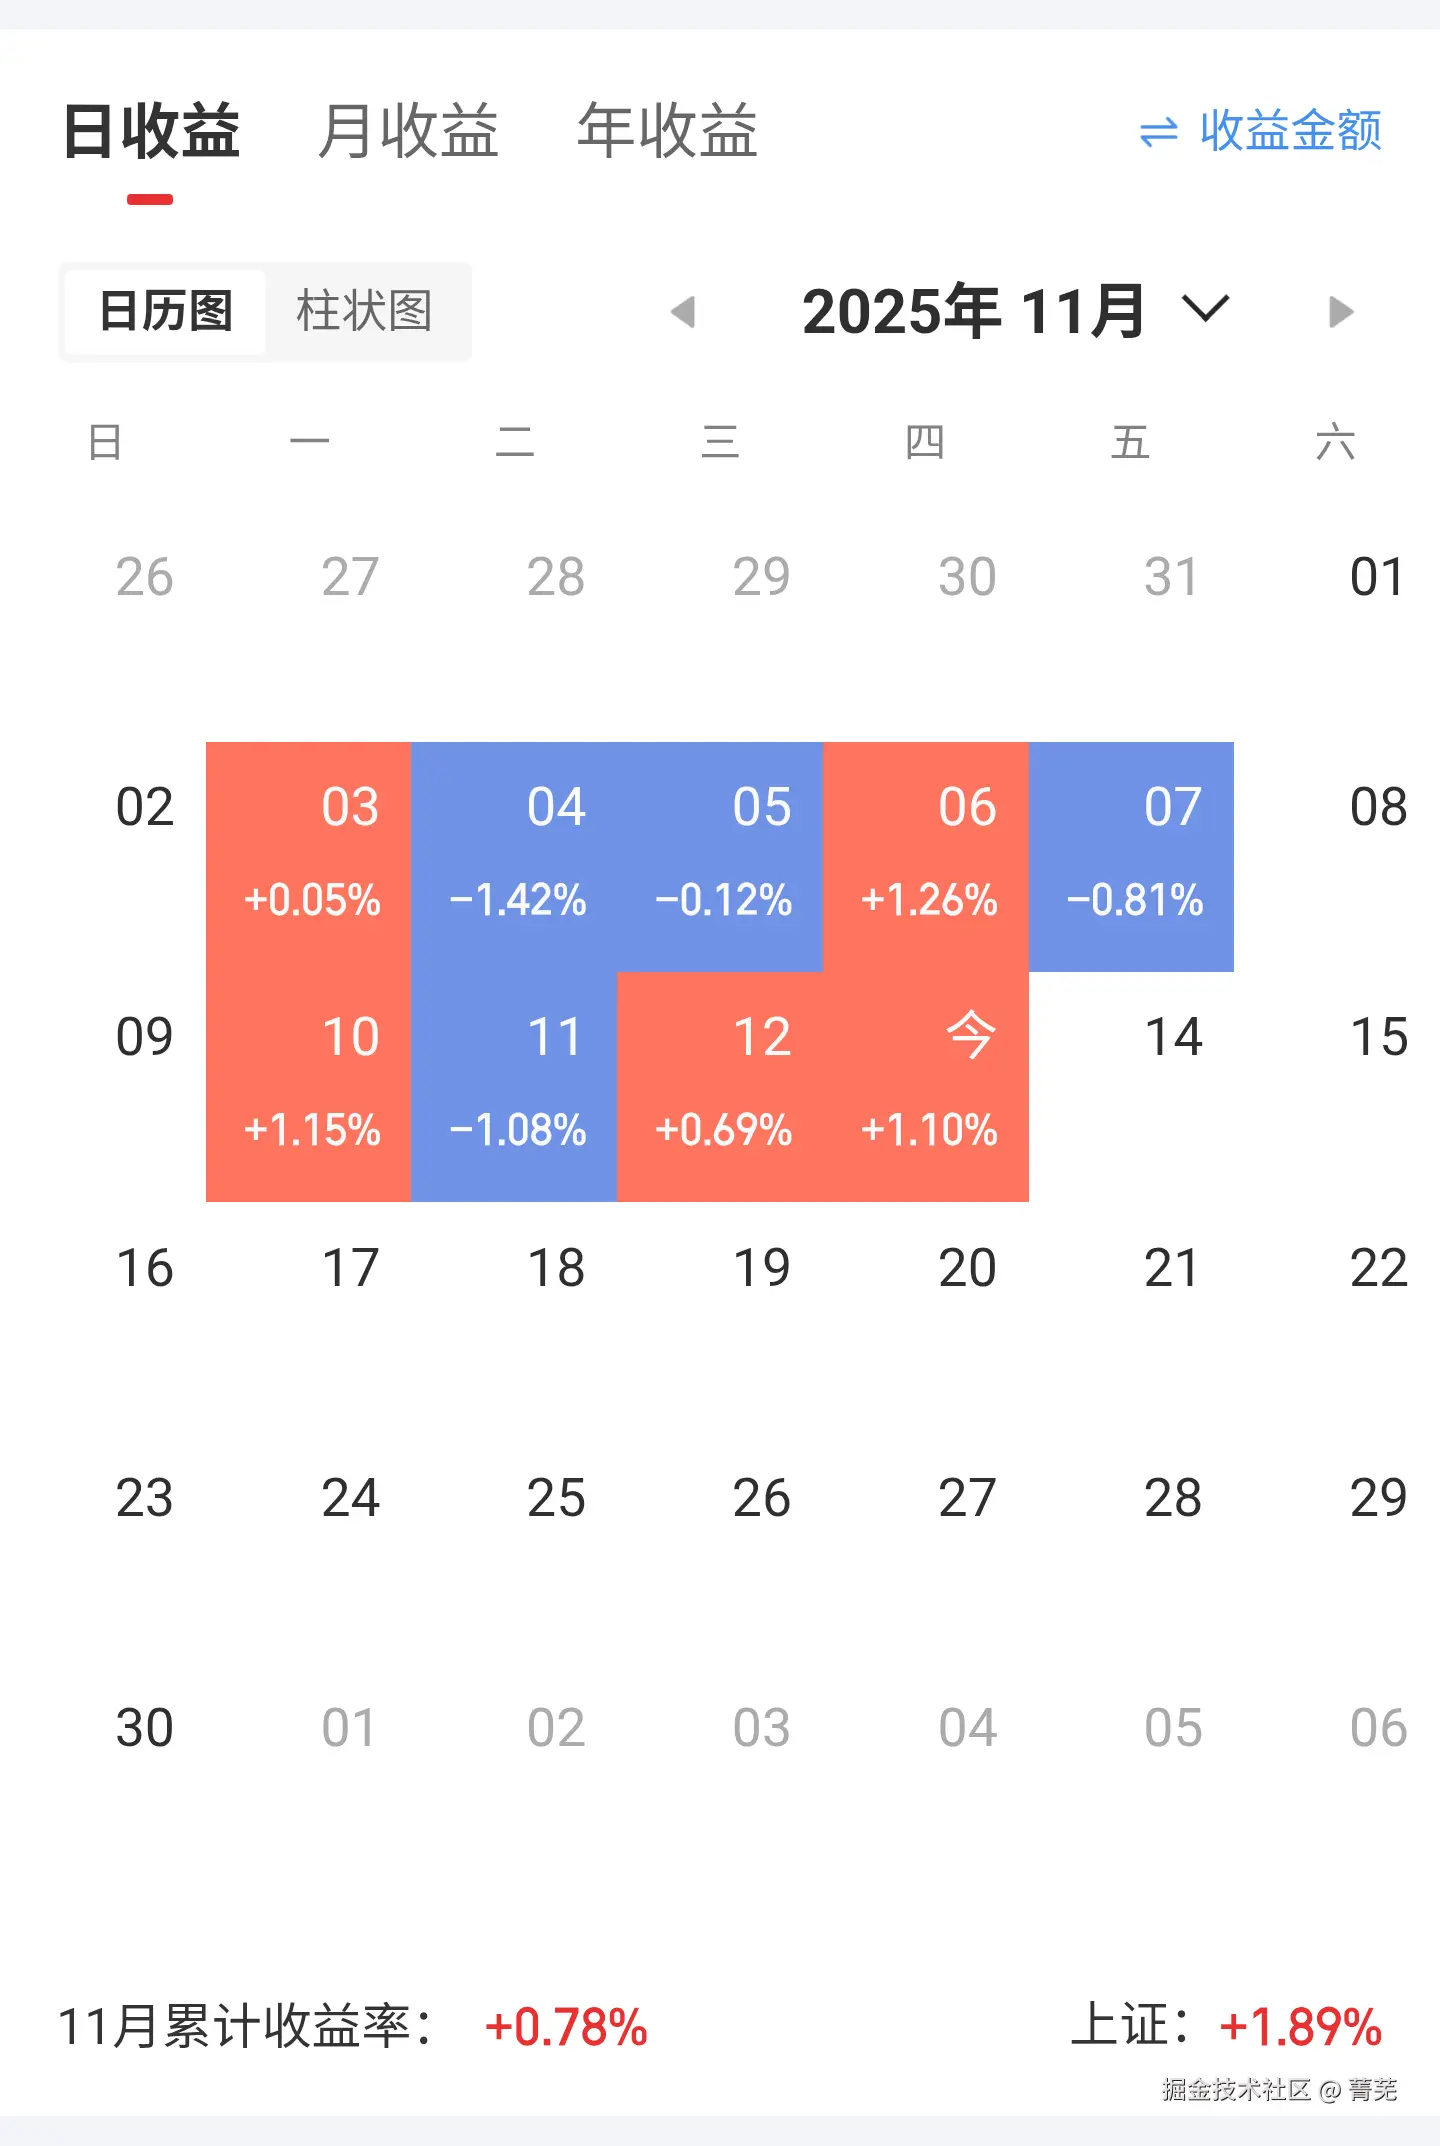Screen dimensions: 1440x2146
Task: Select day 12 showing +0.69%
Action: [x=720, y=1086]
